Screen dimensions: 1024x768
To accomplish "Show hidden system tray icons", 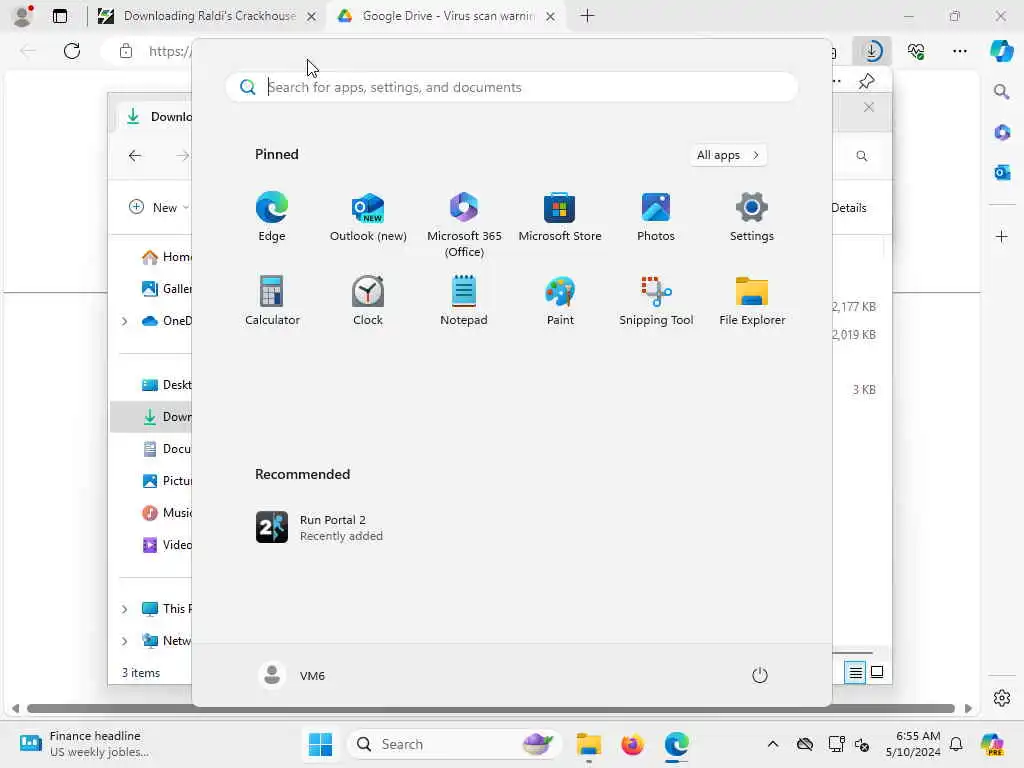I will 773,744.
